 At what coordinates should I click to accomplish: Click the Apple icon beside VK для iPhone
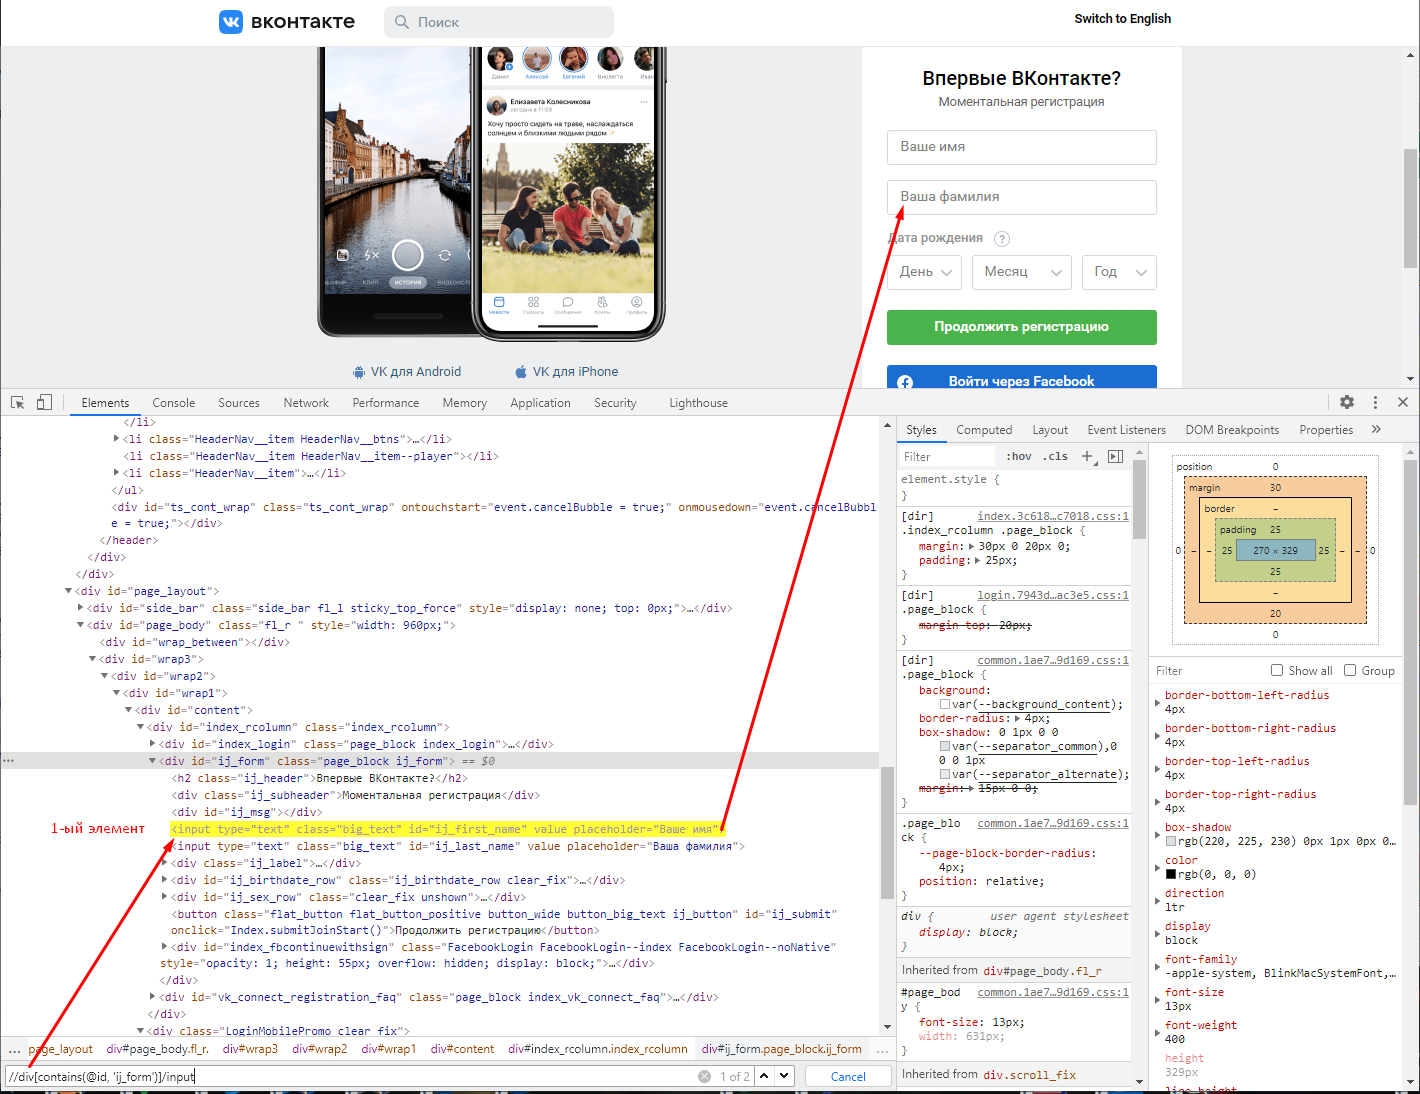pos(521,372)
